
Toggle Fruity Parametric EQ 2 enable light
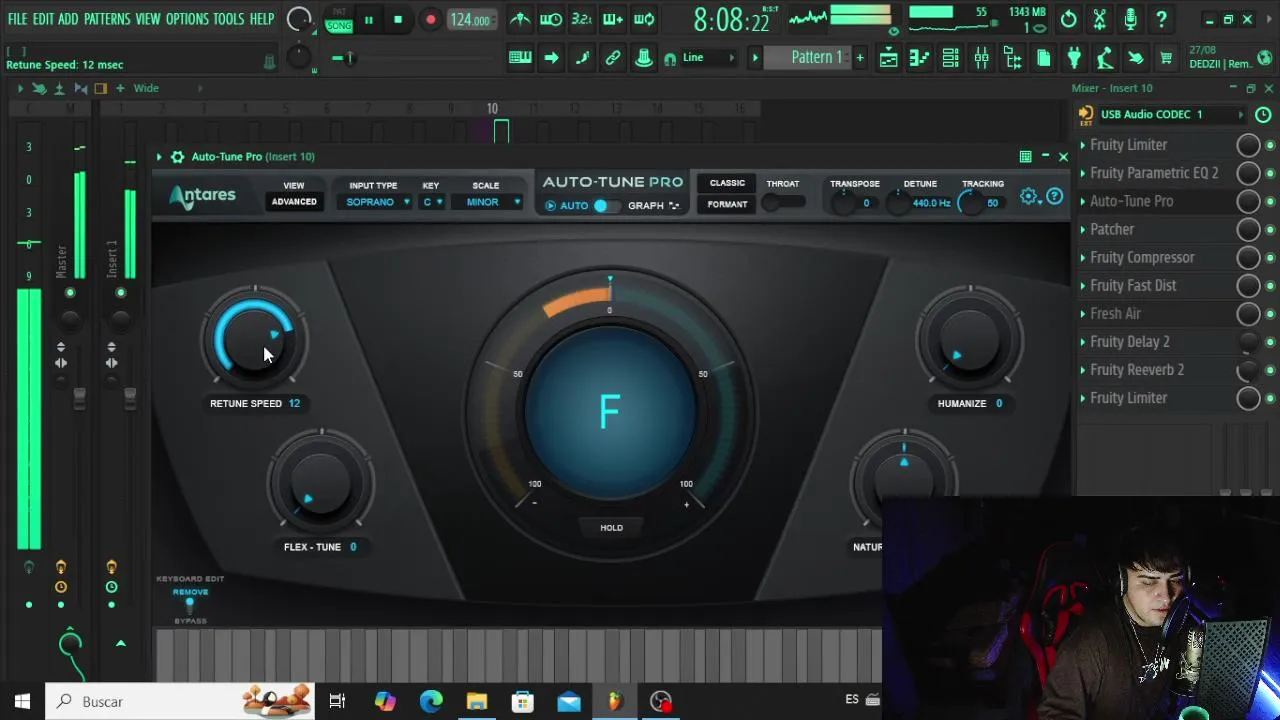point(1270,173)
